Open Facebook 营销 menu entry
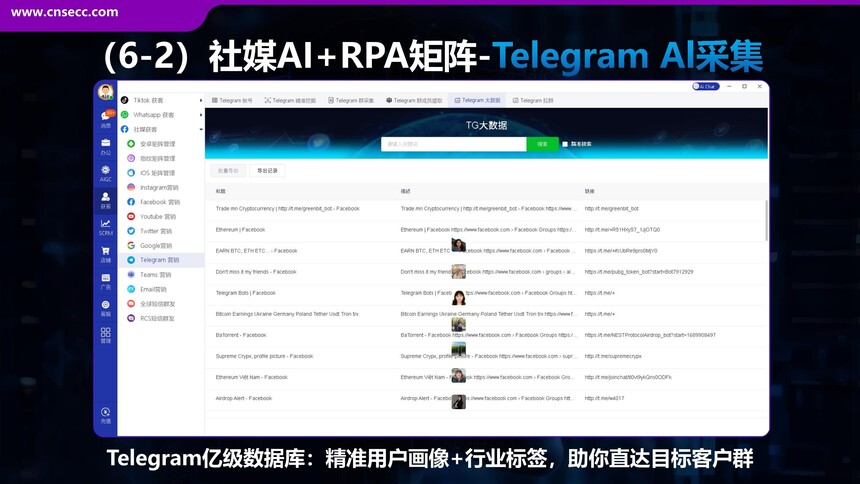The height and width of the screenshot is (484, 860). pyautogui.click(x=161, y=202)
